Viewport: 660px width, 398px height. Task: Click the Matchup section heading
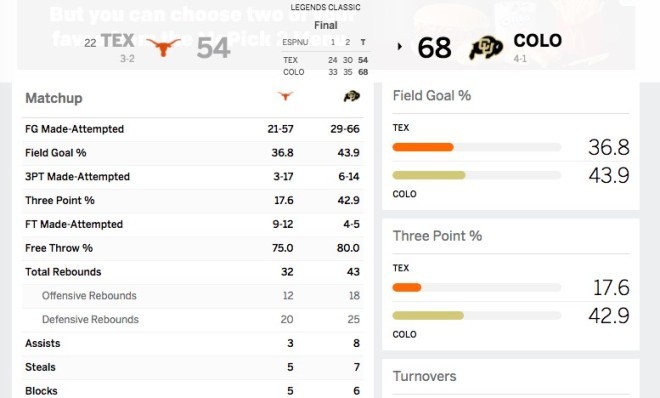point(54,98)
